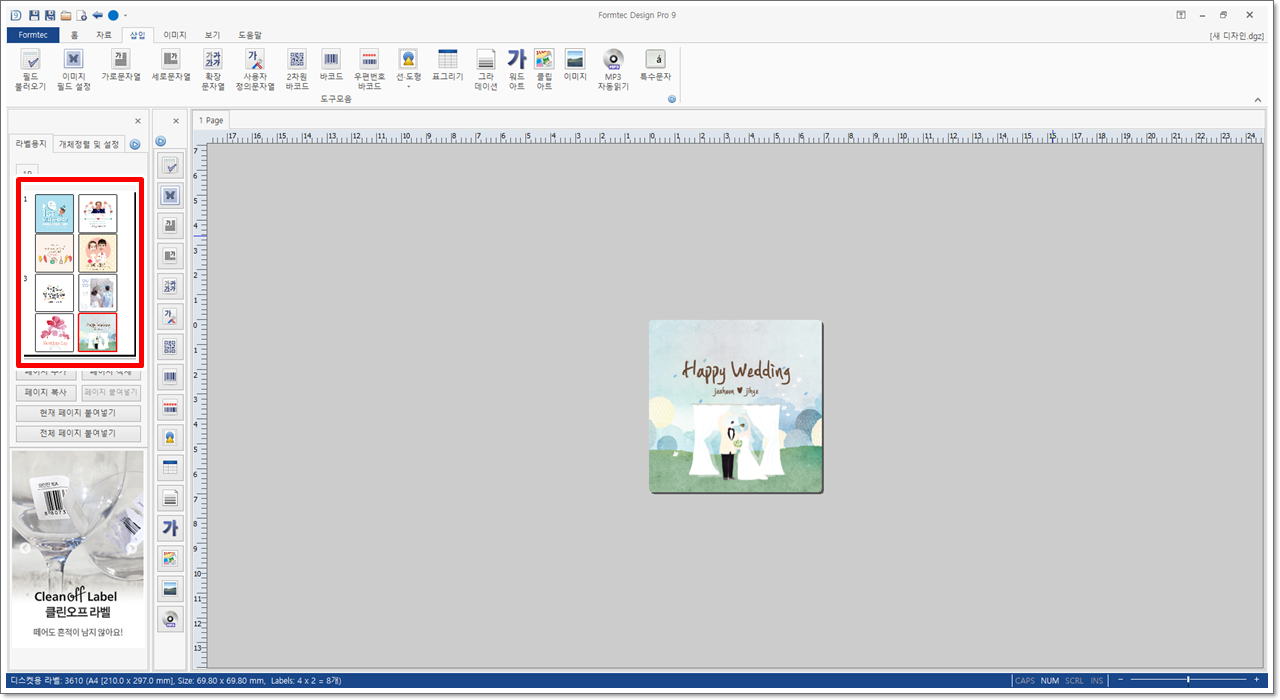
Task: Click table icon in vertical toolbox
Action: (170, 467)
